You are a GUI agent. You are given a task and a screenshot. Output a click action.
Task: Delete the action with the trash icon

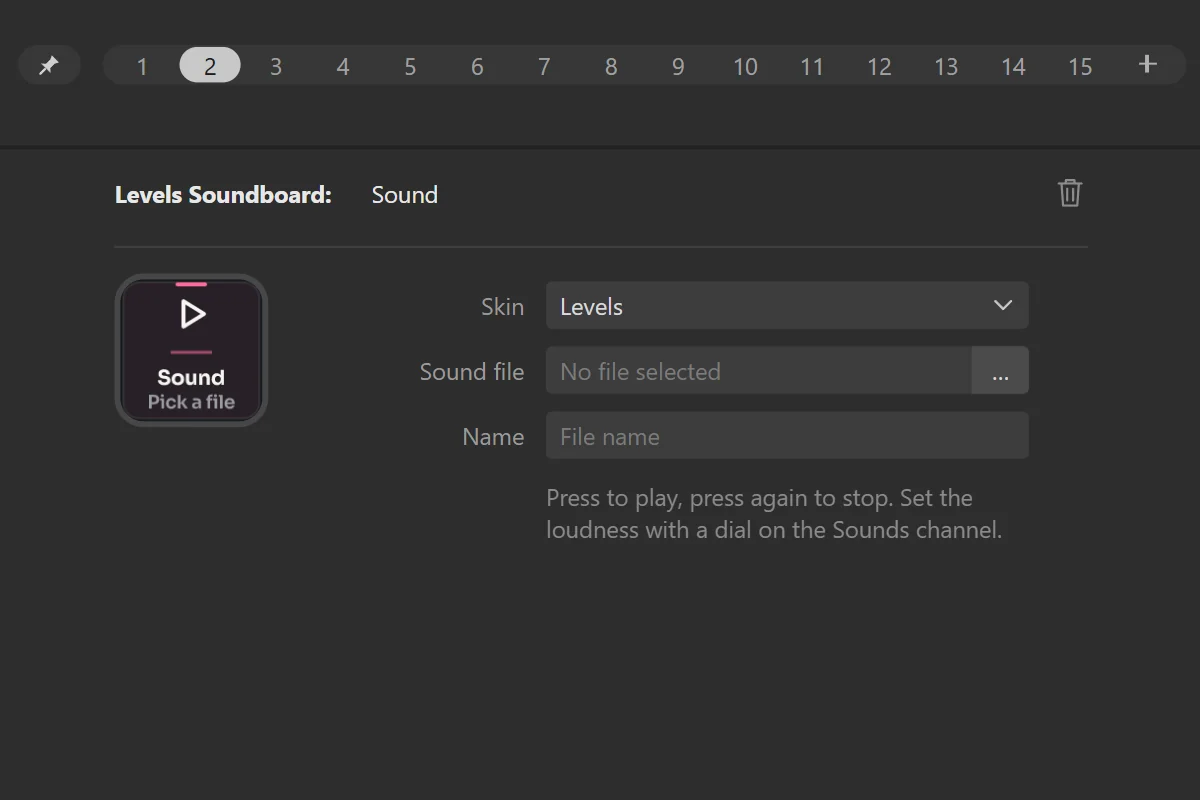(1070, 193)
